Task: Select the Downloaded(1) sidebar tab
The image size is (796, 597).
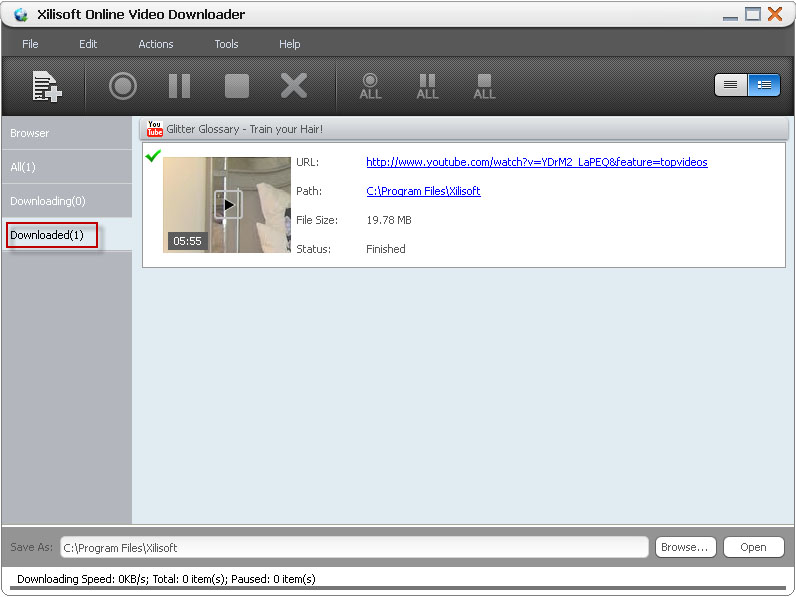Action: point(54,235)
